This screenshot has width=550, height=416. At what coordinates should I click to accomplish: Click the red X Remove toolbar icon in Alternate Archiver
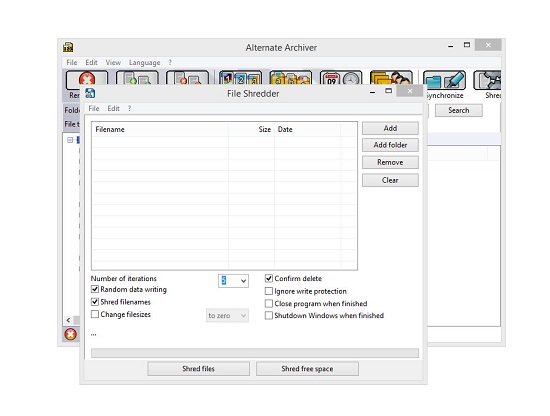[x=87, y=78]
